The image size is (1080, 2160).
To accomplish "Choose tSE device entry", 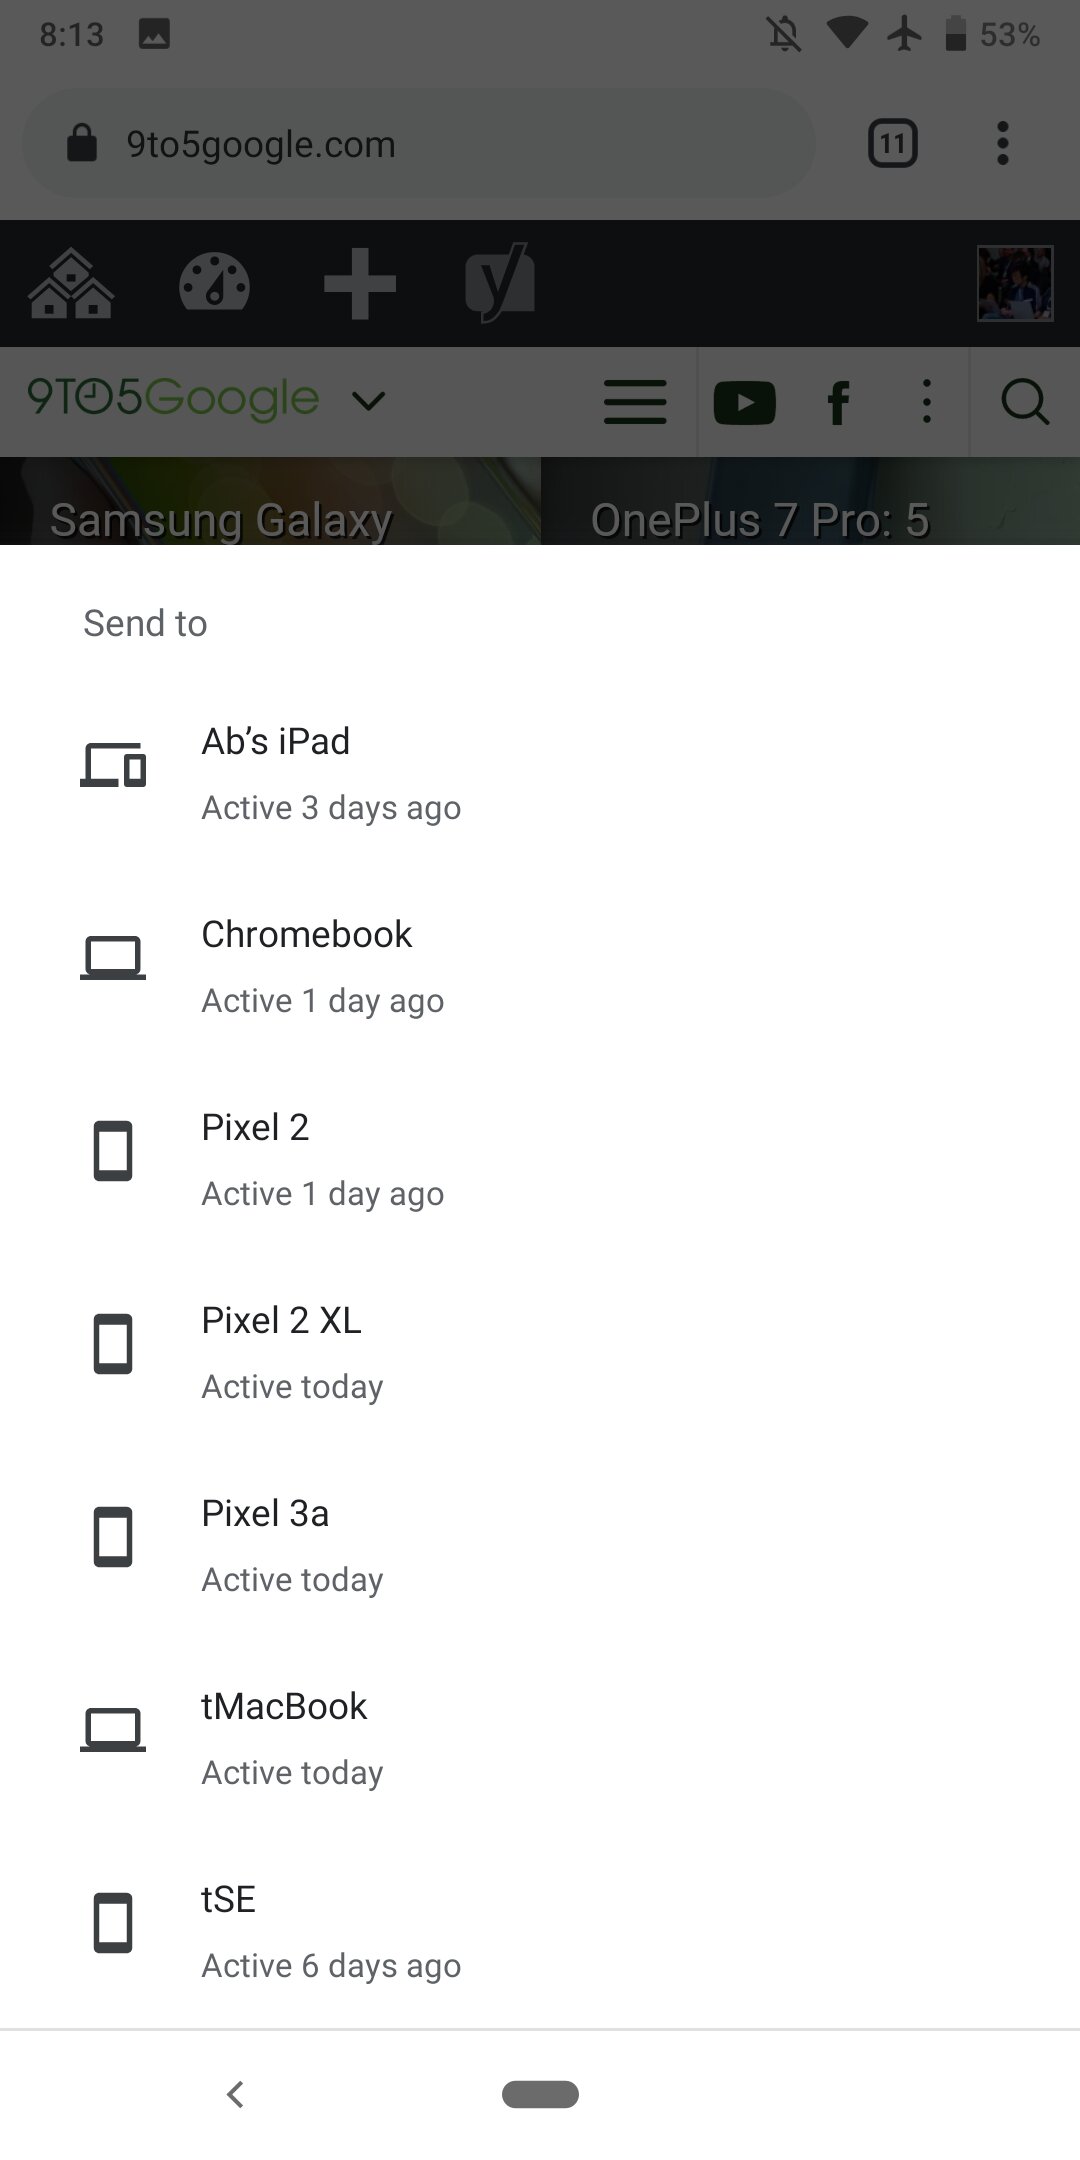I will [x=540, y=1931].
